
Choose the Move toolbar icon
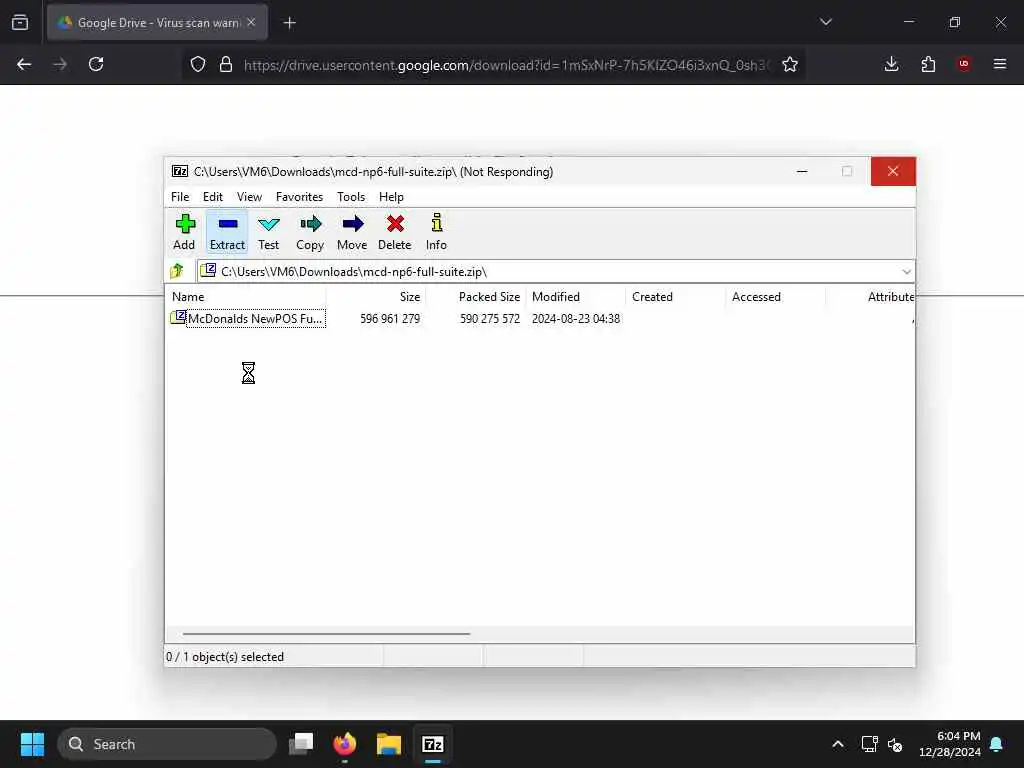(352, 232)
